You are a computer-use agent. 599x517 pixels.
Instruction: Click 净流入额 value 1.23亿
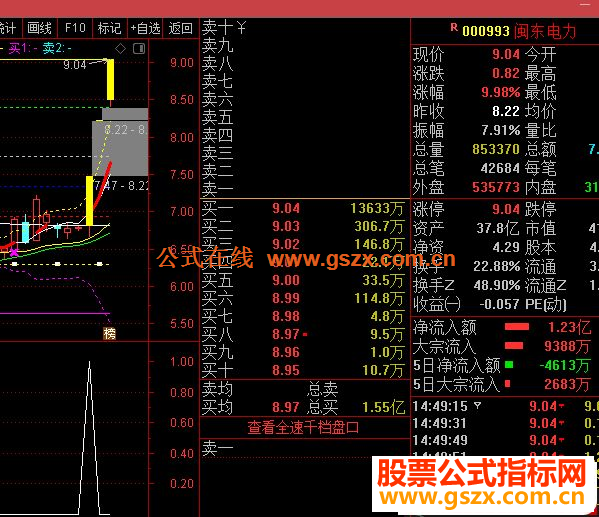[x=569, y=327]
